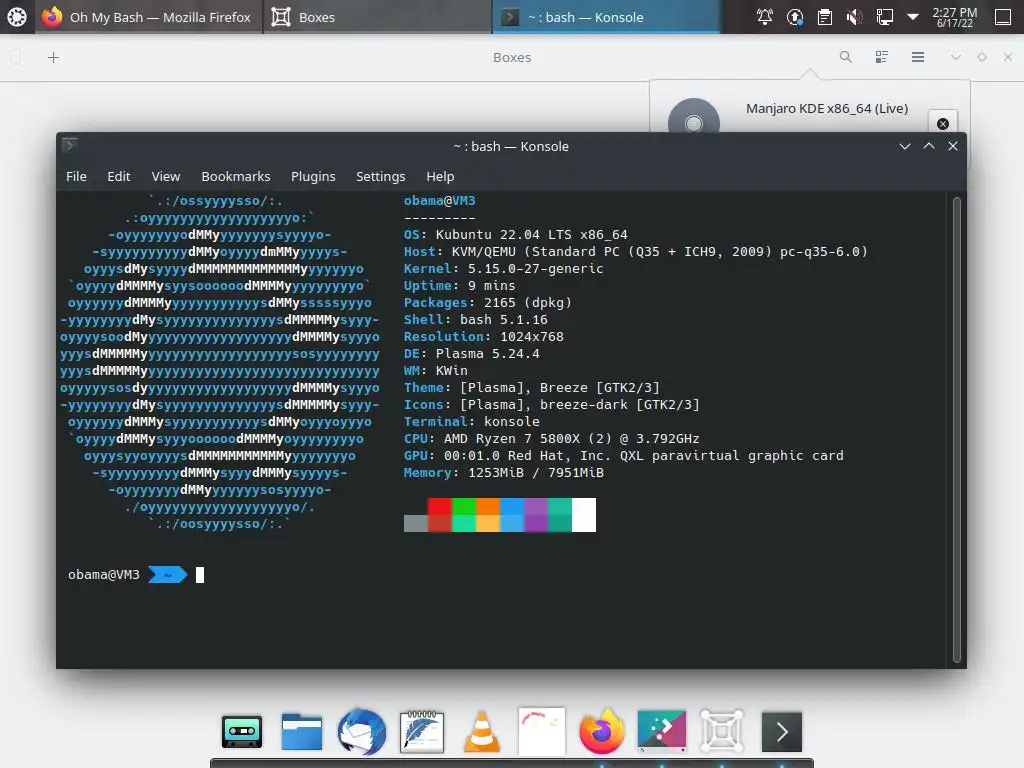1024x768 pixels.
Task: Switch to the Boxes taskbar entry
Action: pyautogui.click(x=377, y=17)
